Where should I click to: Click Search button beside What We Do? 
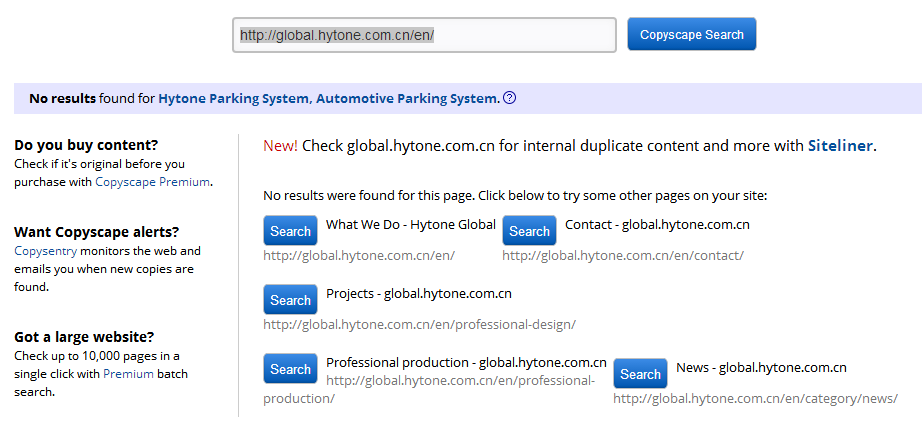point(290,230)
